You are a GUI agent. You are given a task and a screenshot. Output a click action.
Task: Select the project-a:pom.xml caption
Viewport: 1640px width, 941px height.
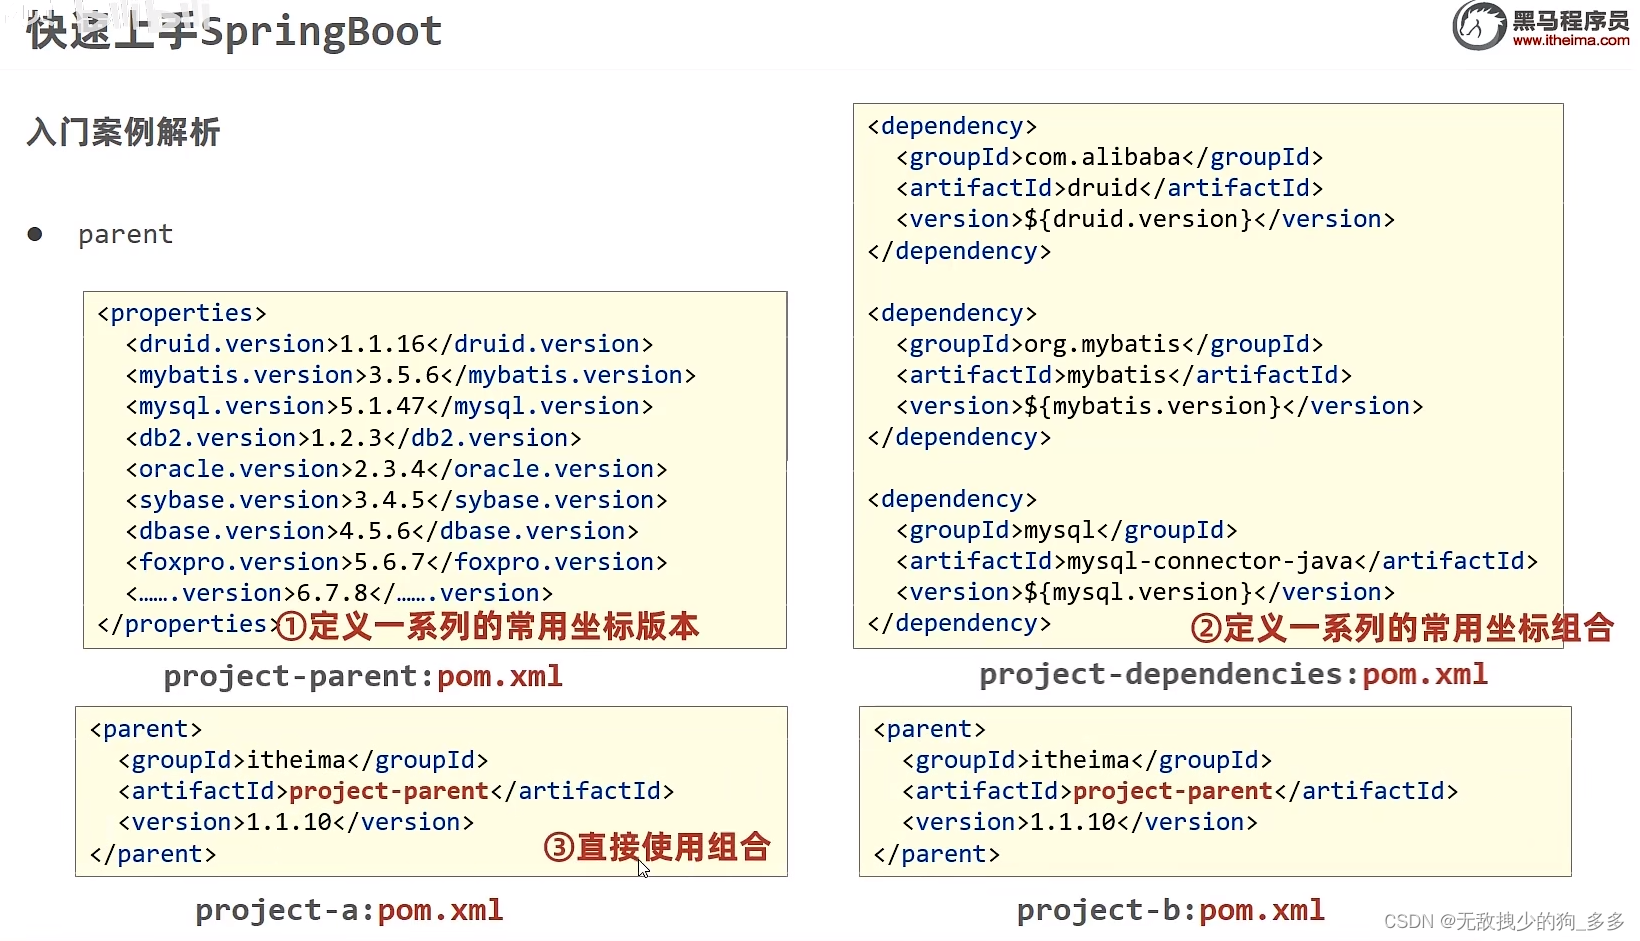(348, 910)
